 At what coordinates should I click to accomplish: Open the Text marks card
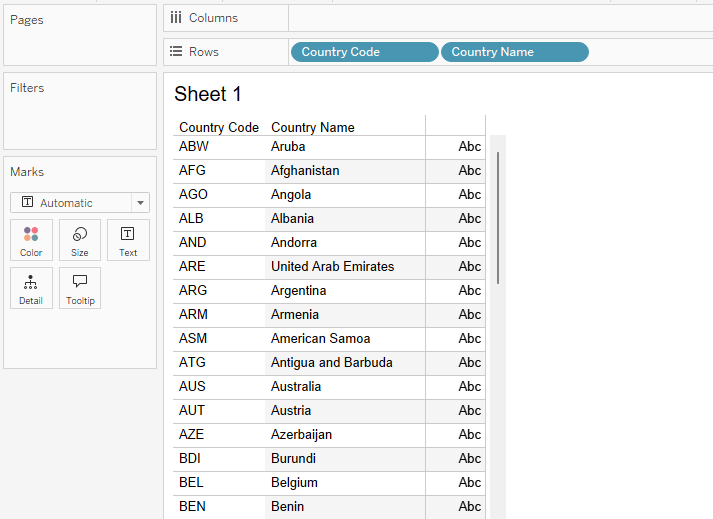(128, 240)
